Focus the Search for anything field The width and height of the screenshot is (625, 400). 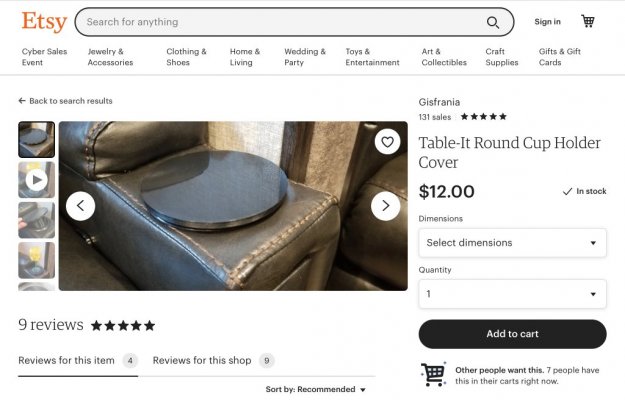coord(279,22)
